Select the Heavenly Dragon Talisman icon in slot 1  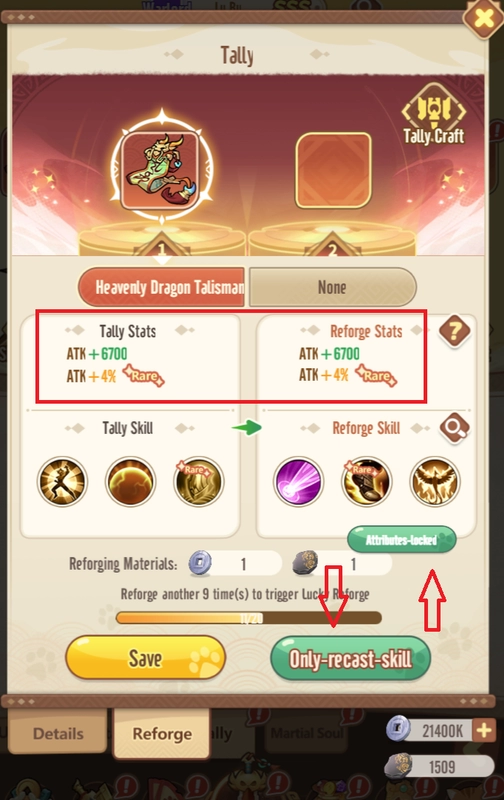(x=161, y=168)
